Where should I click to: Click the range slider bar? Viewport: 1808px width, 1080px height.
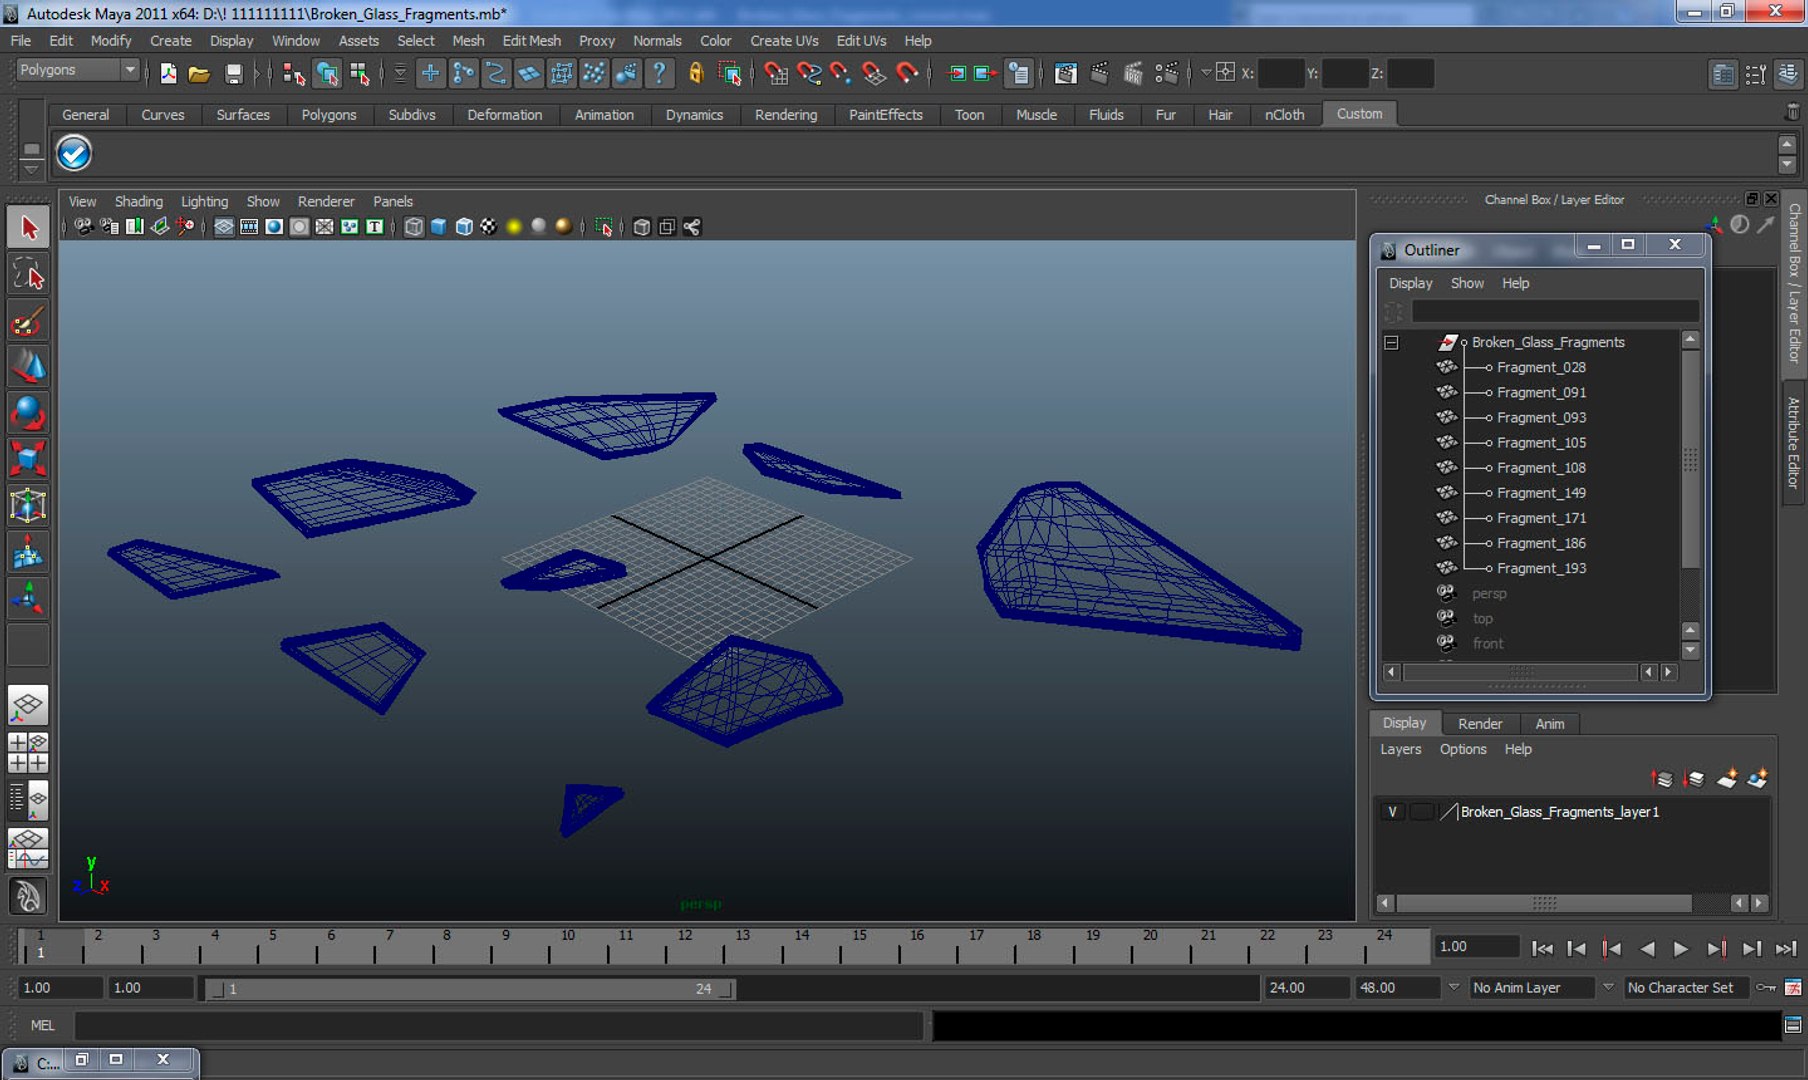470,989
